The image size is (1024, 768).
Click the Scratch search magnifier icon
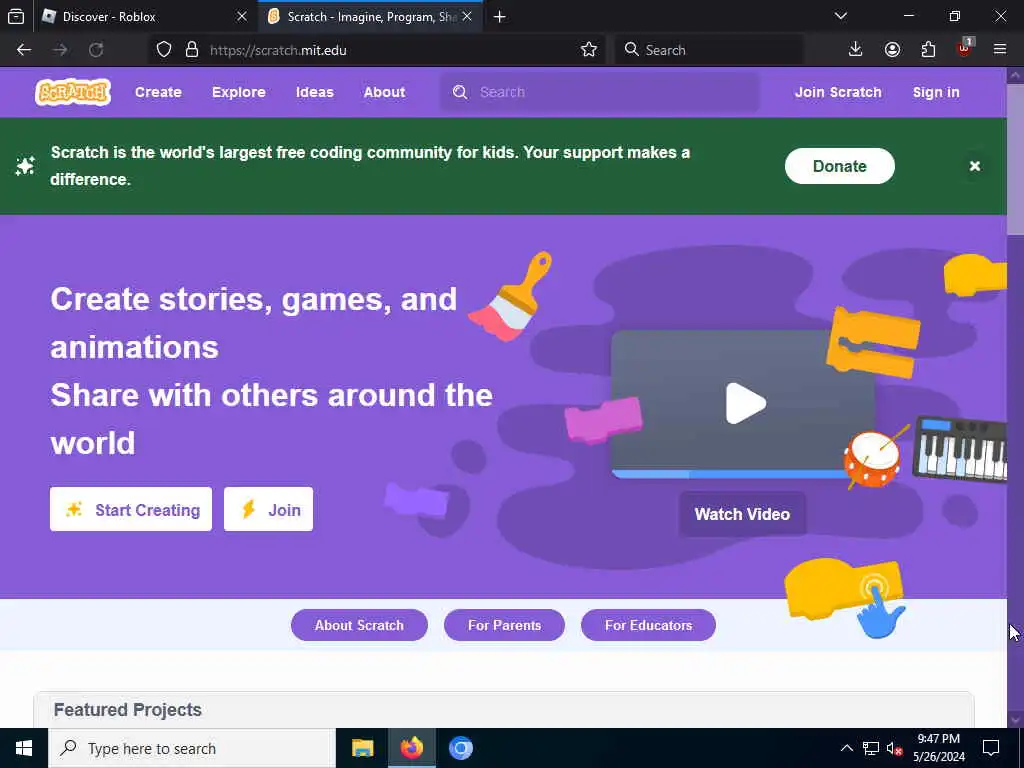click(x=460, y=92)
